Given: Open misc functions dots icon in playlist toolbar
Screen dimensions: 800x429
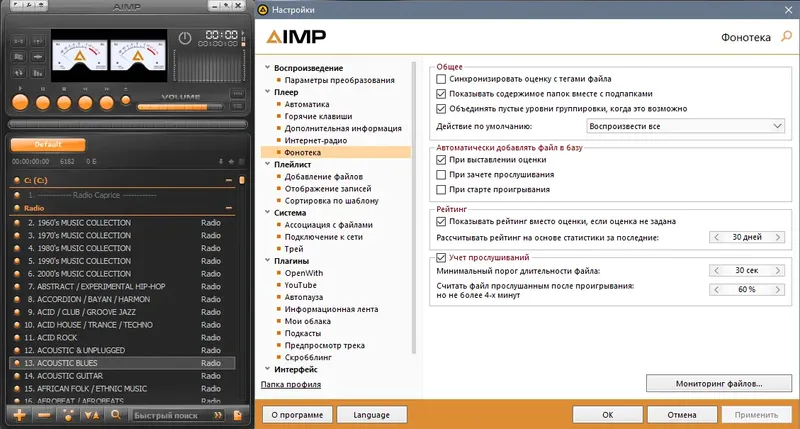Looking at the screenshot, I should coord(68,415).
